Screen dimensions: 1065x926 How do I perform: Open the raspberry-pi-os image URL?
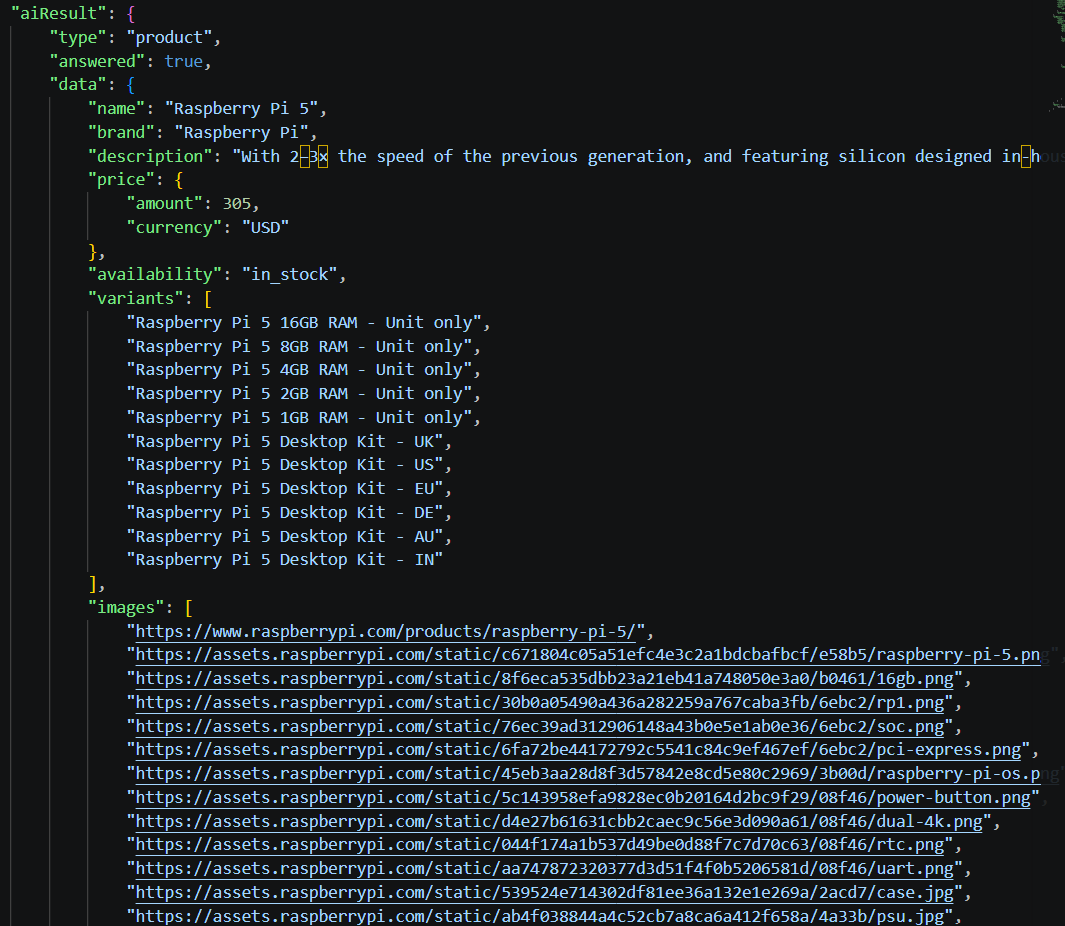[x=588, y=774]
